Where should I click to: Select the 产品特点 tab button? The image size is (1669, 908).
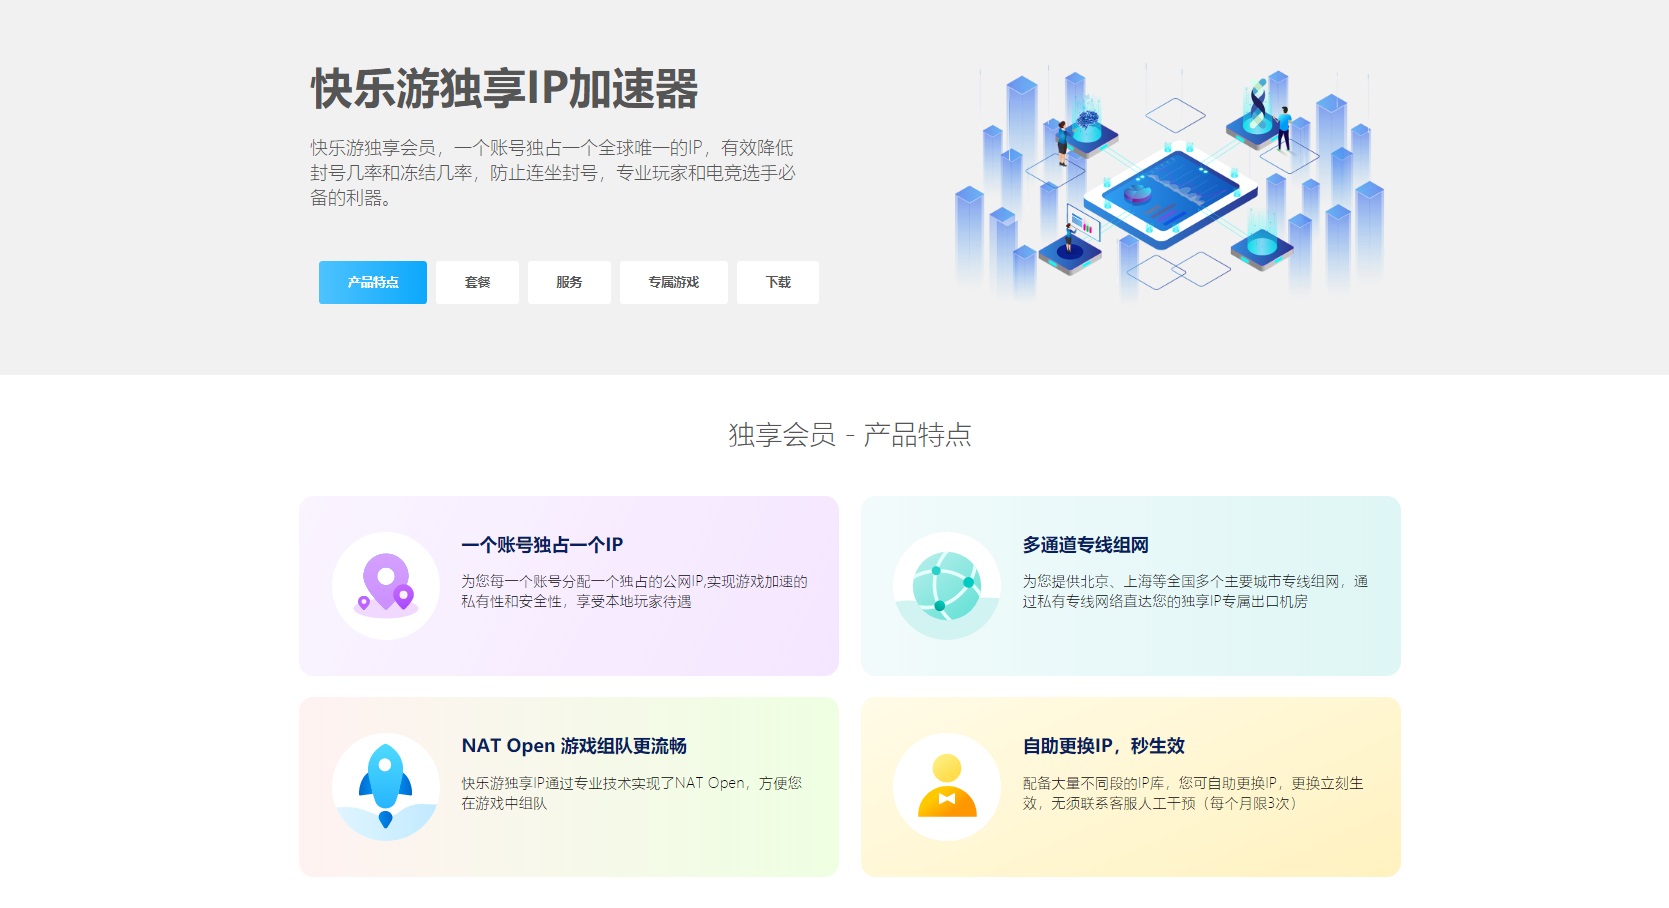point(373,282)
